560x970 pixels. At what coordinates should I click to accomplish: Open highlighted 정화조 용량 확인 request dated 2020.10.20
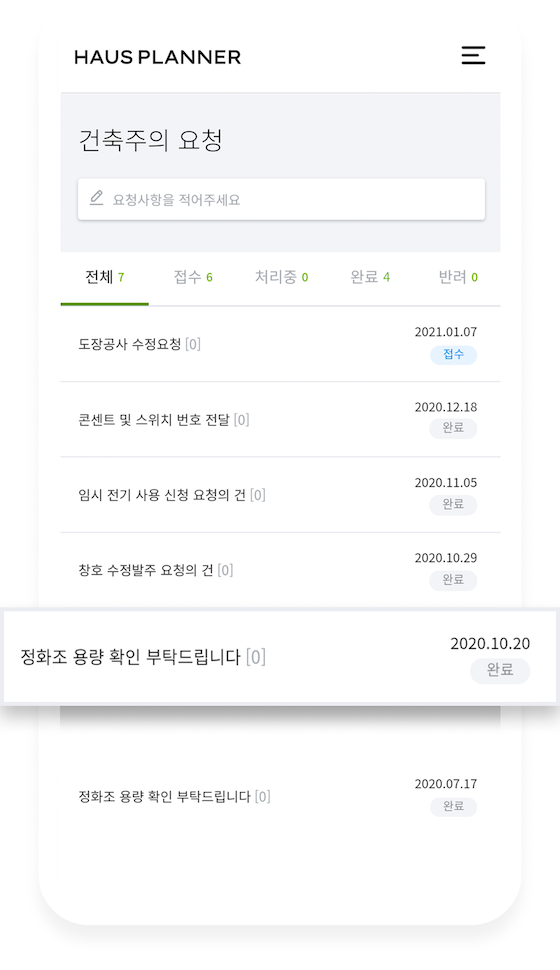(280, 657)
